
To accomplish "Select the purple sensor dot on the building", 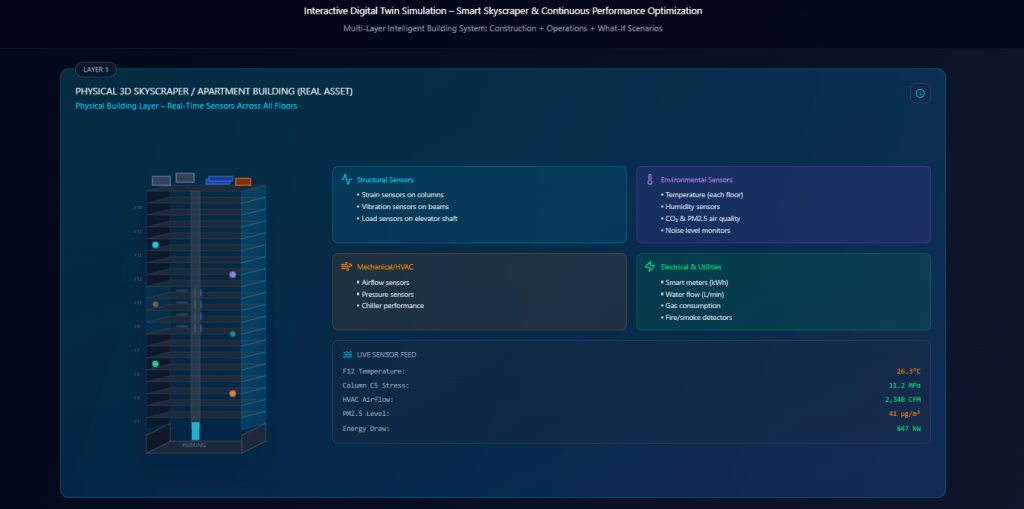I will point(233,274).
